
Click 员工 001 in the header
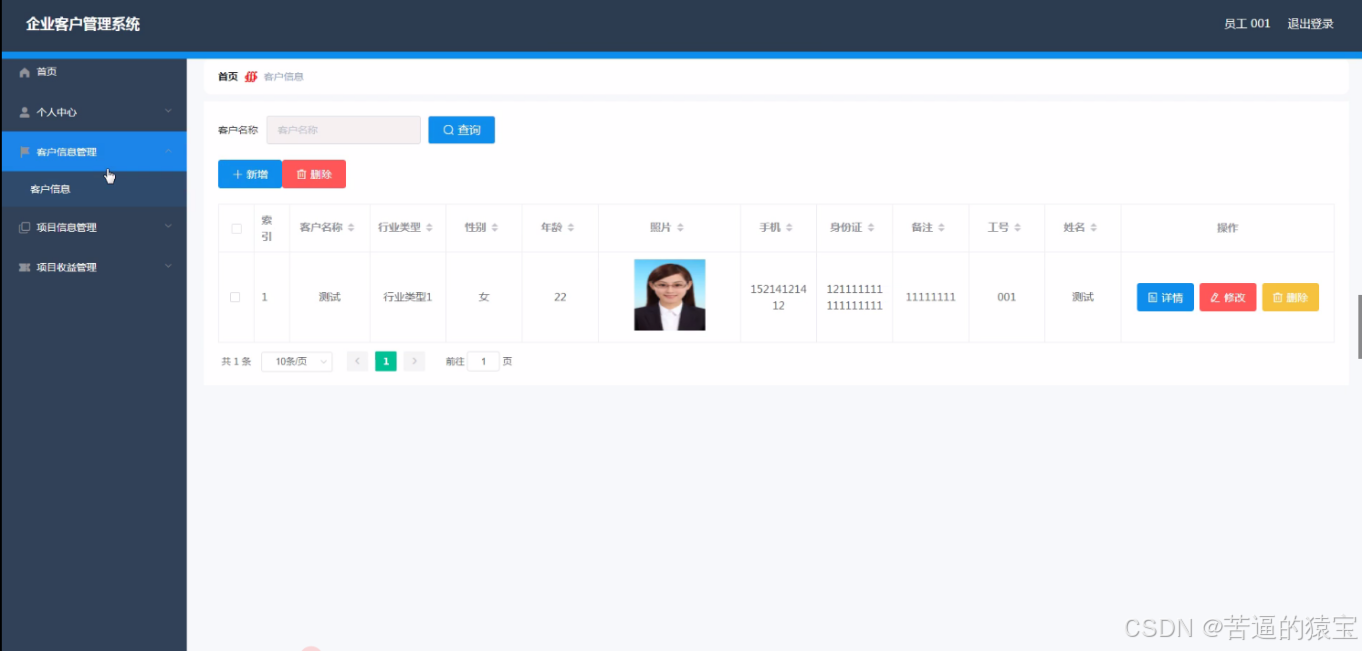click(x=1247, y=24)
